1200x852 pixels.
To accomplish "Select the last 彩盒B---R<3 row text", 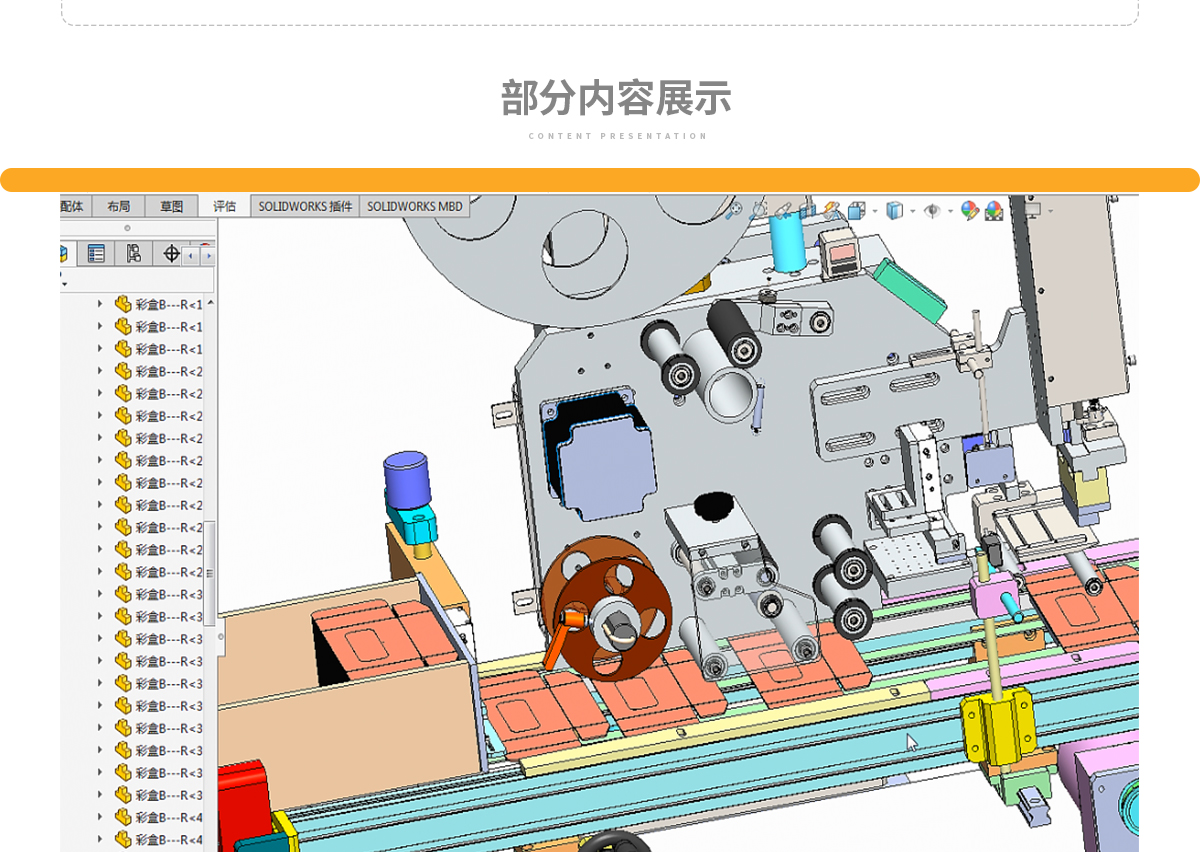I will click(x=169, y=795).
